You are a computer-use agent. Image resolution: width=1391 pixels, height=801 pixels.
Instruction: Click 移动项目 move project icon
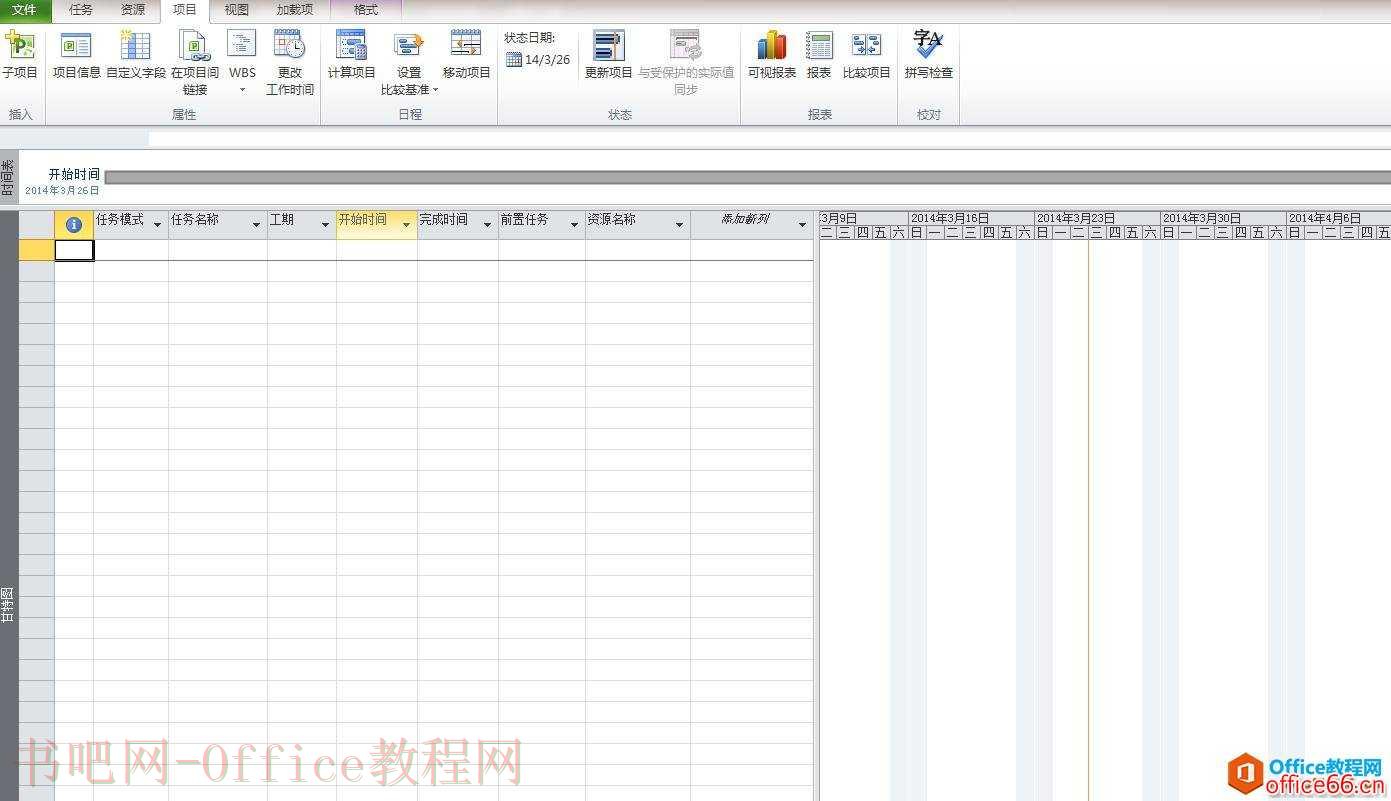tap(467, 56)
